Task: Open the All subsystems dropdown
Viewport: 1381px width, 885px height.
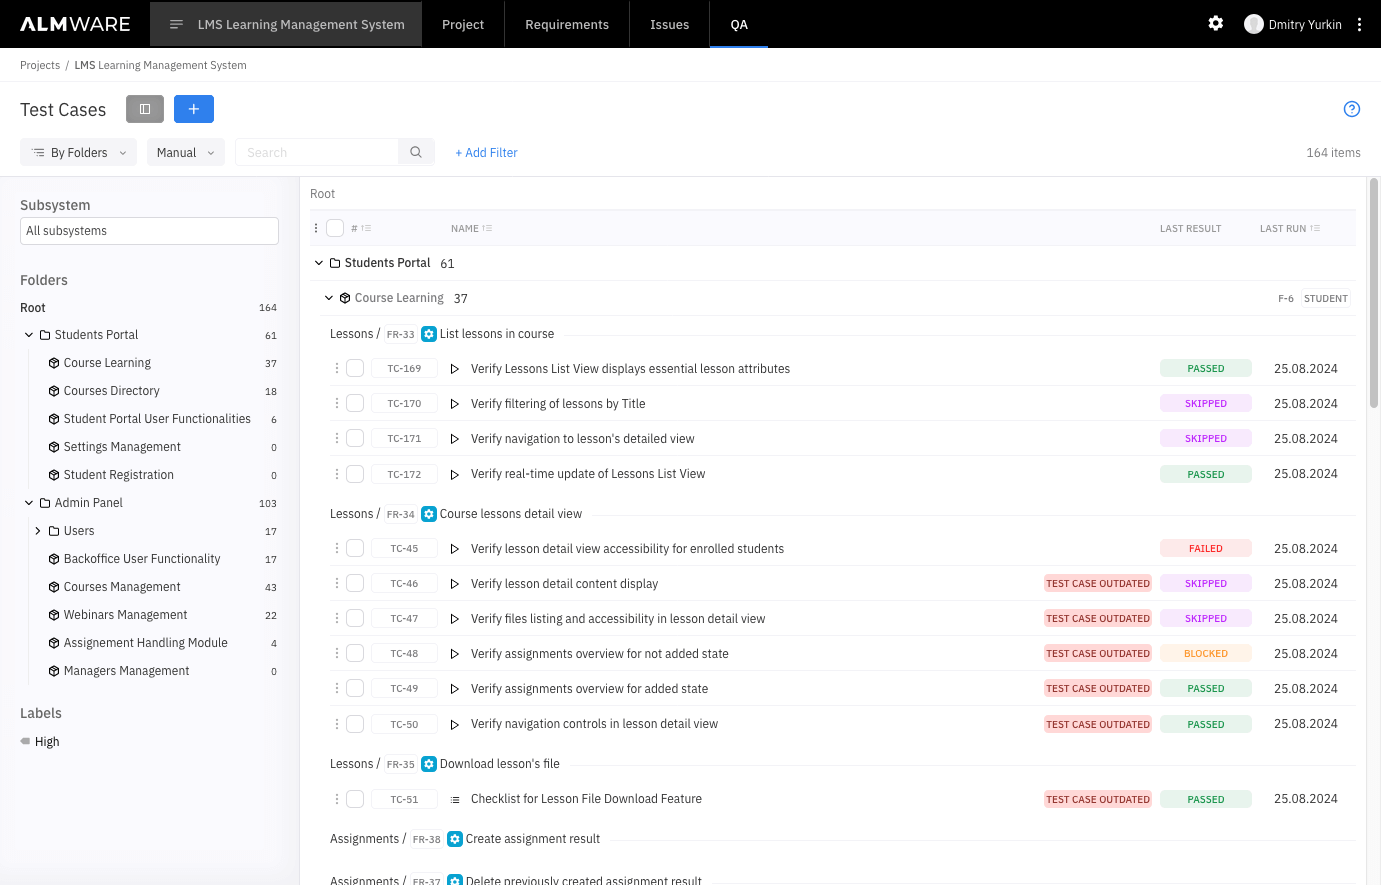Action: click(149, 231)
